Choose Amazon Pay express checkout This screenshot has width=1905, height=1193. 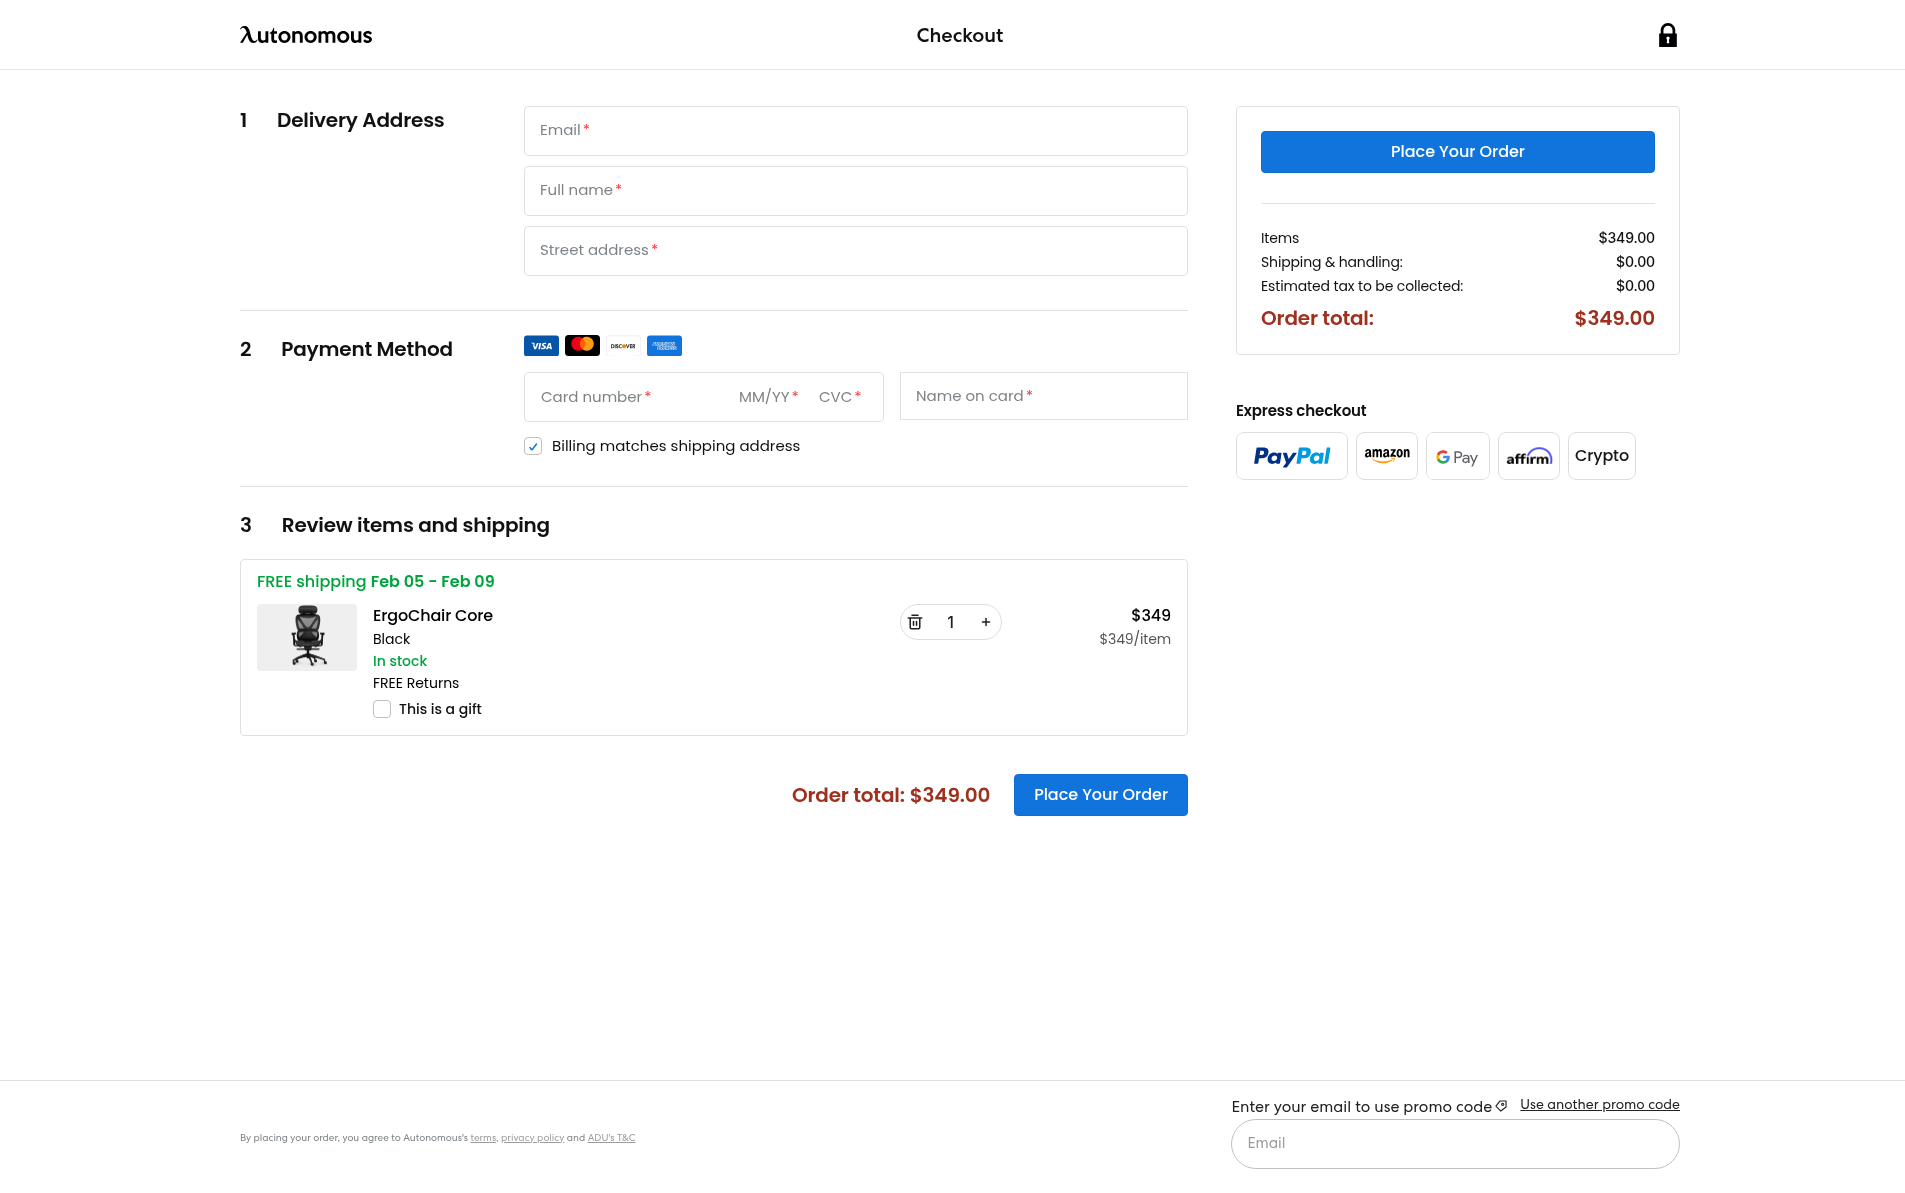pyautogui.click(x=1386, y=456)
